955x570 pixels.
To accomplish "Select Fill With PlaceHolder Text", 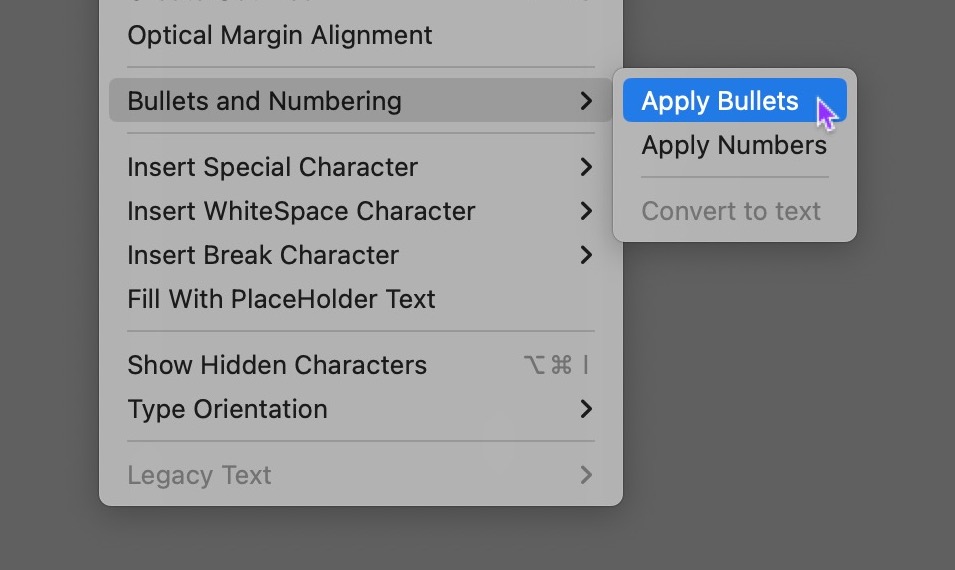I will [x=281, y=299].
